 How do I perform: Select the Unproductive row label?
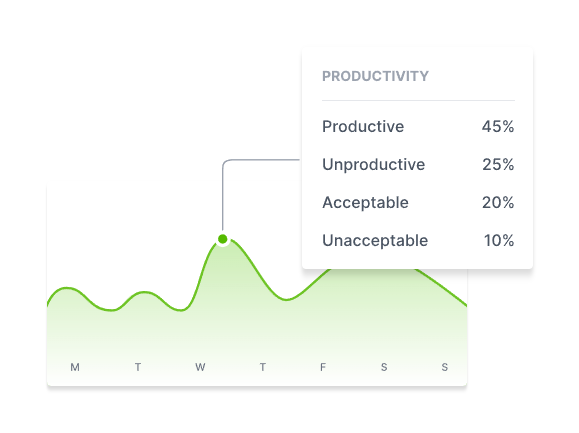374,165
